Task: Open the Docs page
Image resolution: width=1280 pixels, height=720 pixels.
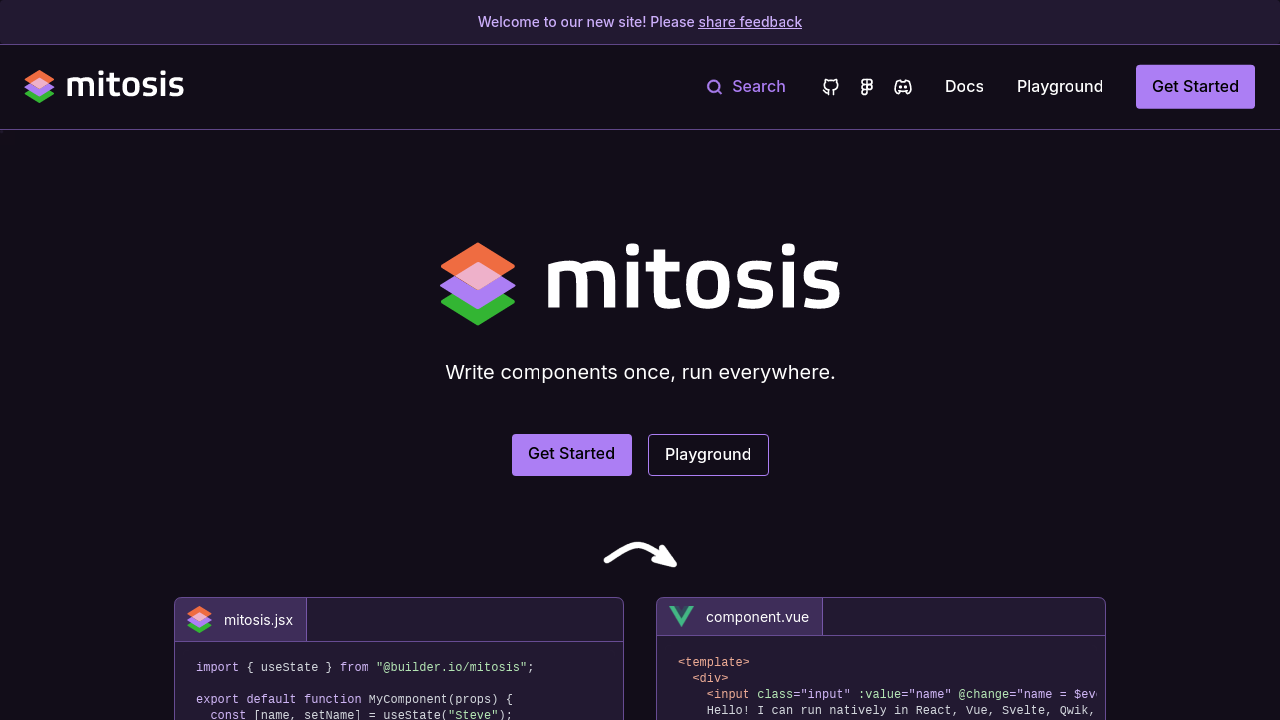Action: [964, 87]
